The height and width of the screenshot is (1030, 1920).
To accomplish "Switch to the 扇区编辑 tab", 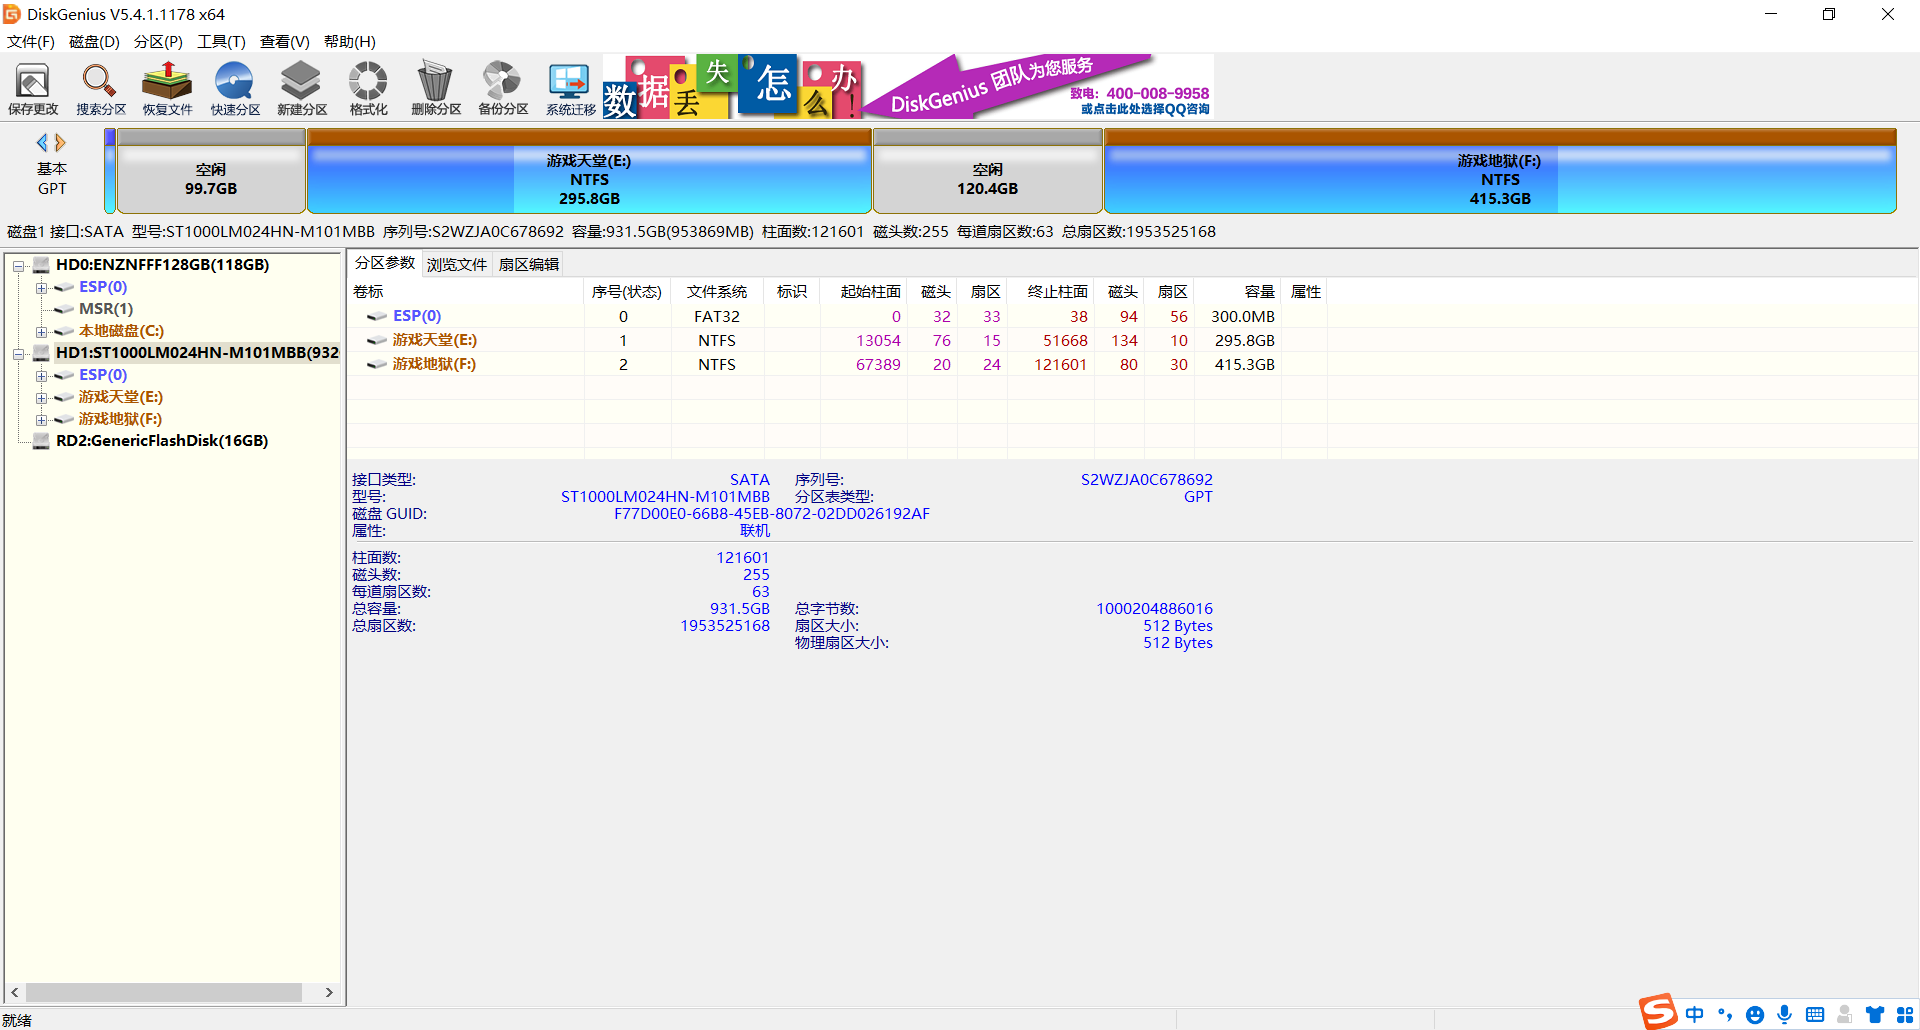I will coord(529,264).
